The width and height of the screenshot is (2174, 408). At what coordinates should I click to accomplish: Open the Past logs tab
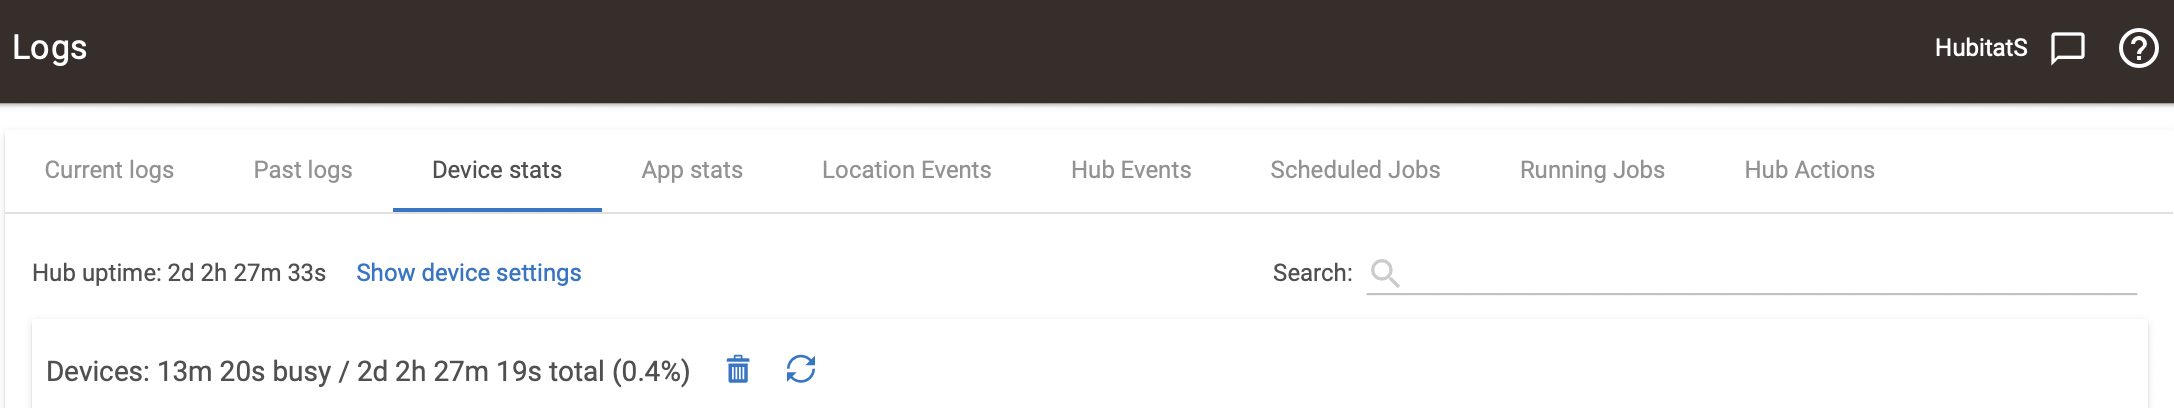point(303,170)
